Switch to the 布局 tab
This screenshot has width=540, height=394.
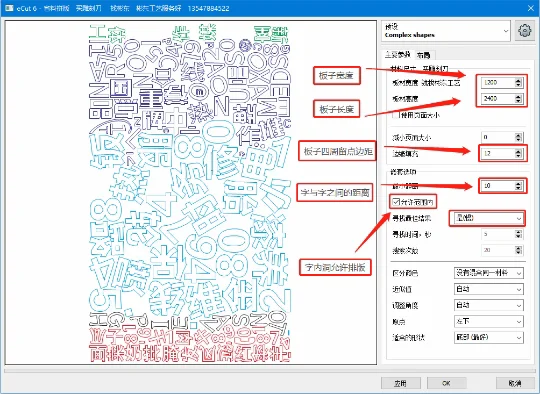423,55
